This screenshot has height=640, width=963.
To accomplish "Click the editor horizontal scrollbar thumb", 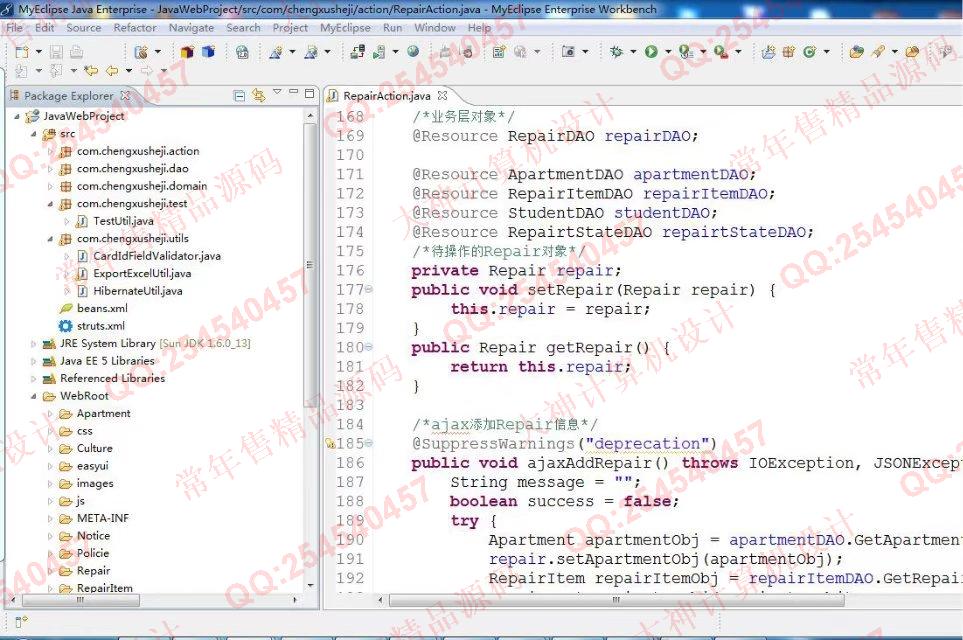I will [616, 599].
